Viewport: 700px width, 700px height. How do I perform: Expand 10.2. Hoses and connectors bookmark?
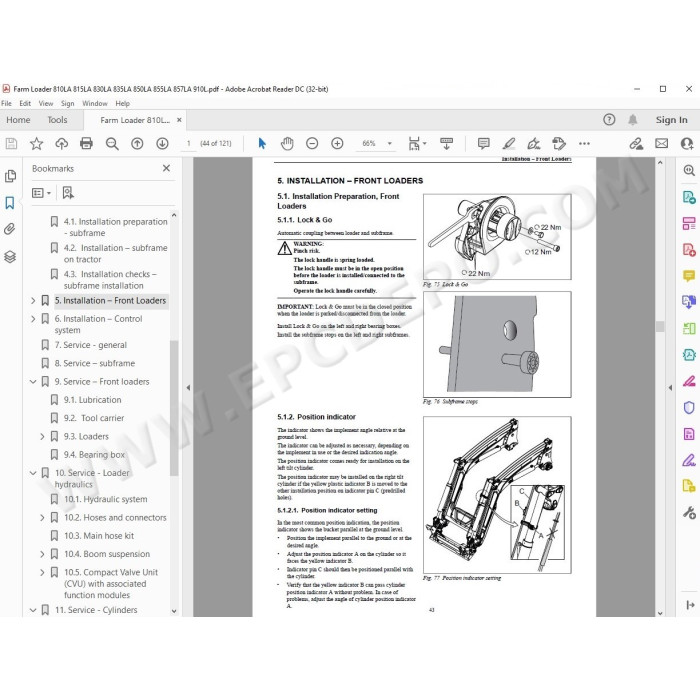coord(42,518)
